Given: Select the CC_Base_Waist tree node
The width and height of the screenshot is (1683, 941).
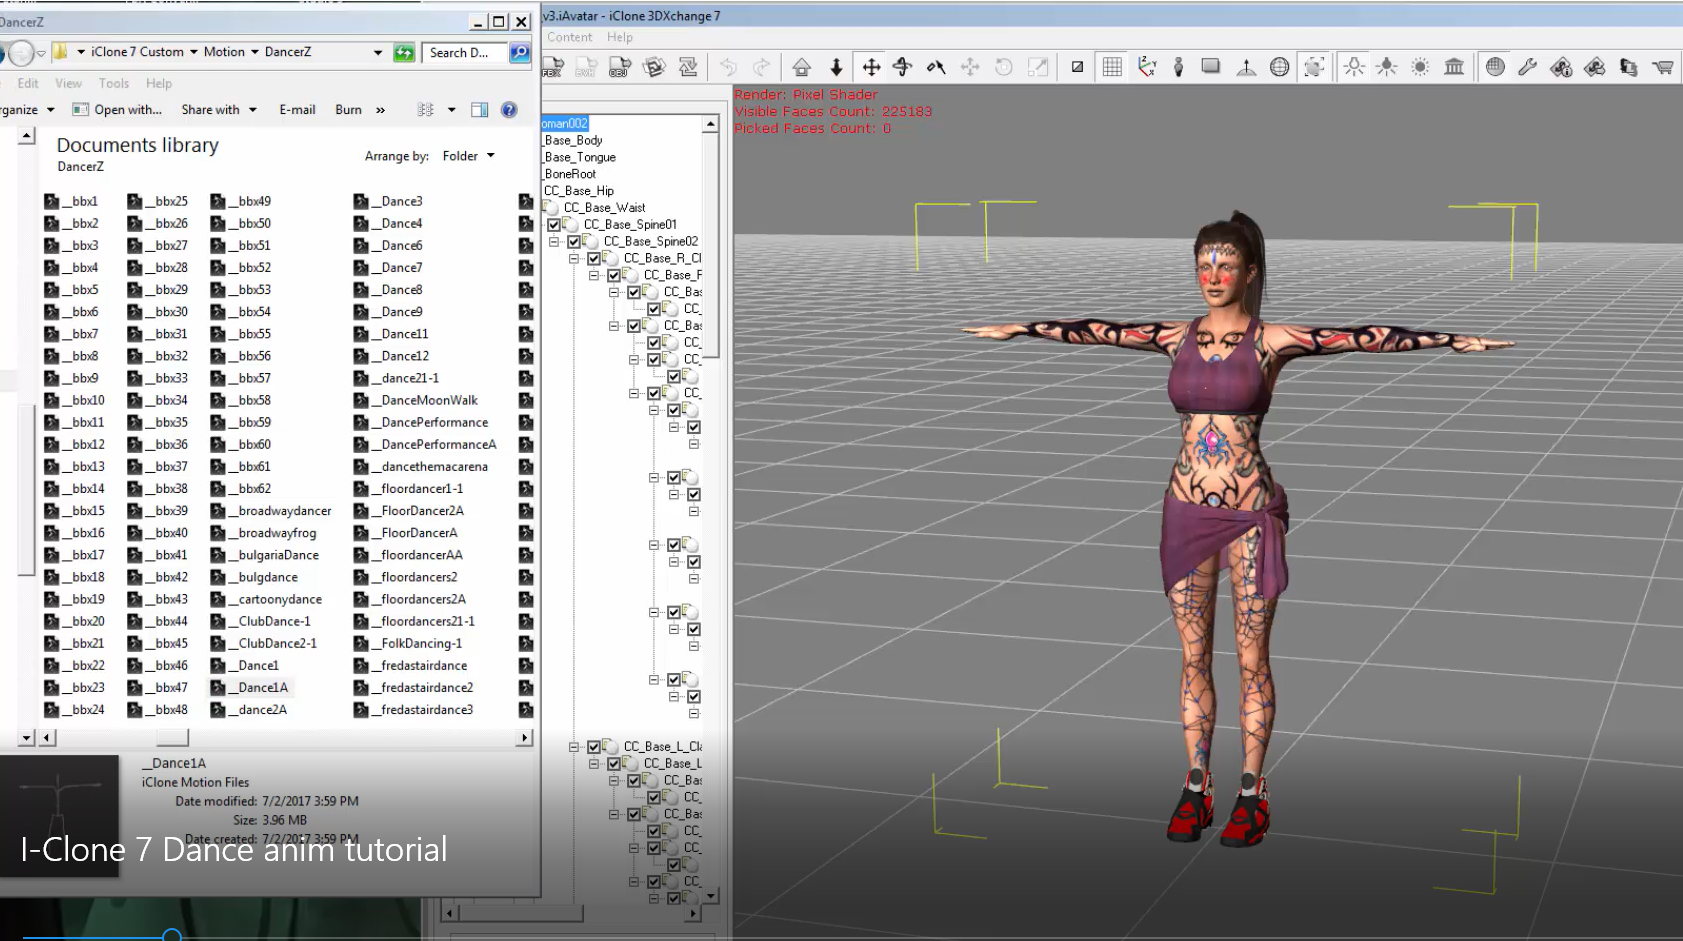Looking at the screenshot, I should point(604,208).
